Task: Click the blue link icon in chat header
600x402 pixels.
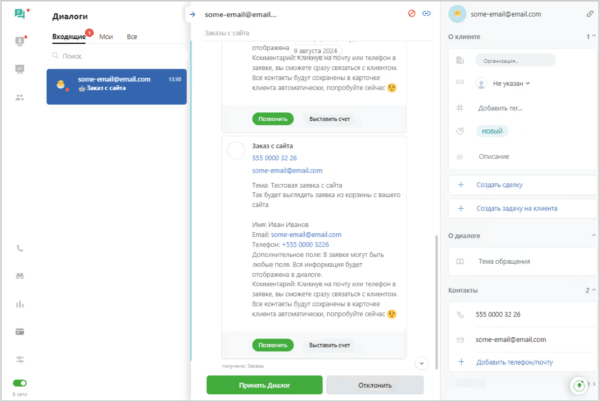Action: 426,14
